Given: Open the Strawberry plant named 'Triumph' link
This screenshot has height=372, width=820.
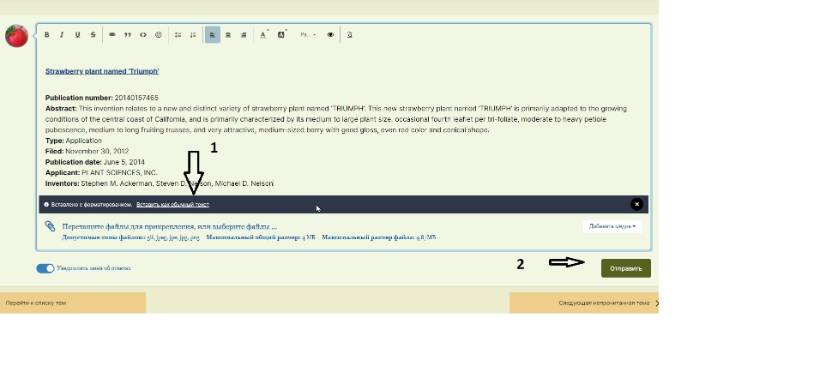Looking at the screenshot, I should [102, 71].
